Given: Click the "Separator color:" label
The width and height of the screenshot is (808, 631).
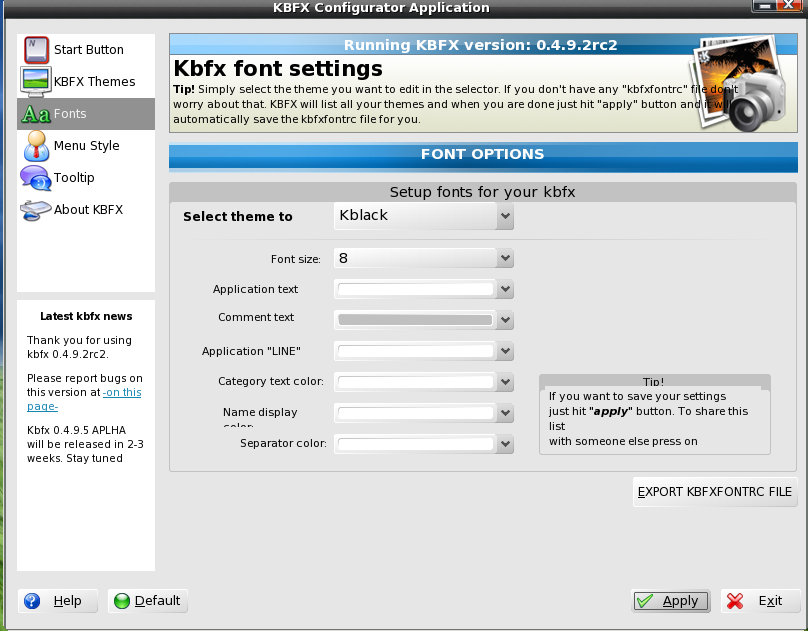Looking at the screenshot, I should coord(283,444).
